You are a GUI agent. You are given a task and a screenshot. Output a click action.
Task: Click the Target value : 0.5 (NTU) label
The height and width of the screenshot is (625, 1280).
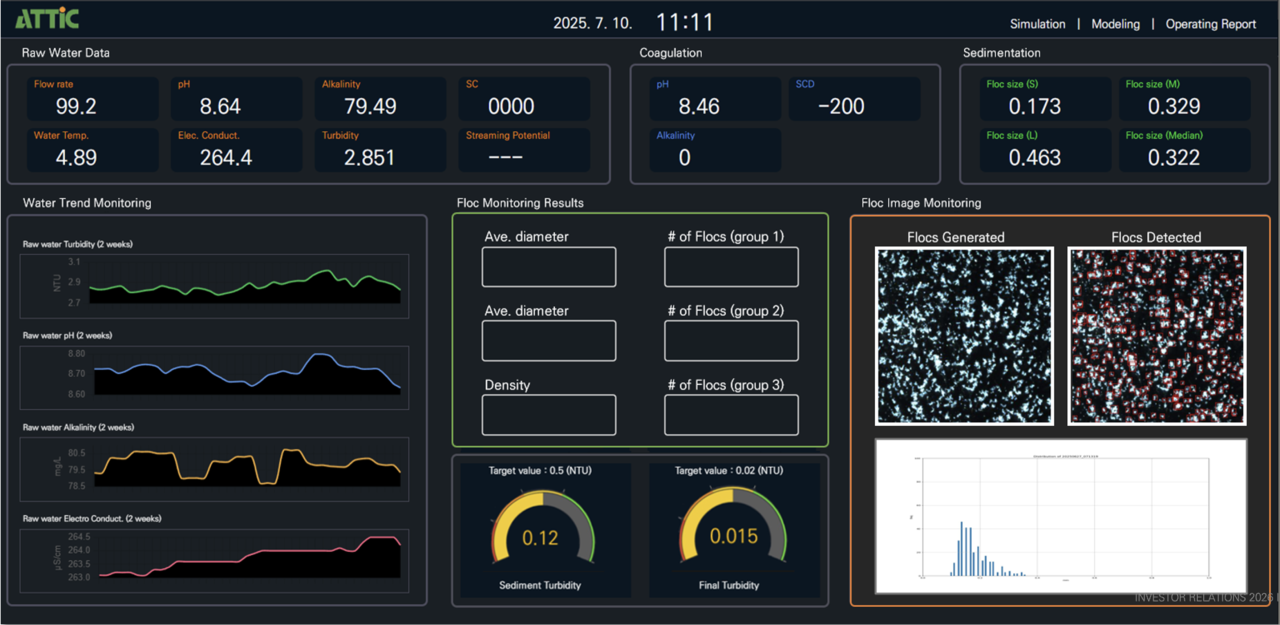(x=541, y=470)
